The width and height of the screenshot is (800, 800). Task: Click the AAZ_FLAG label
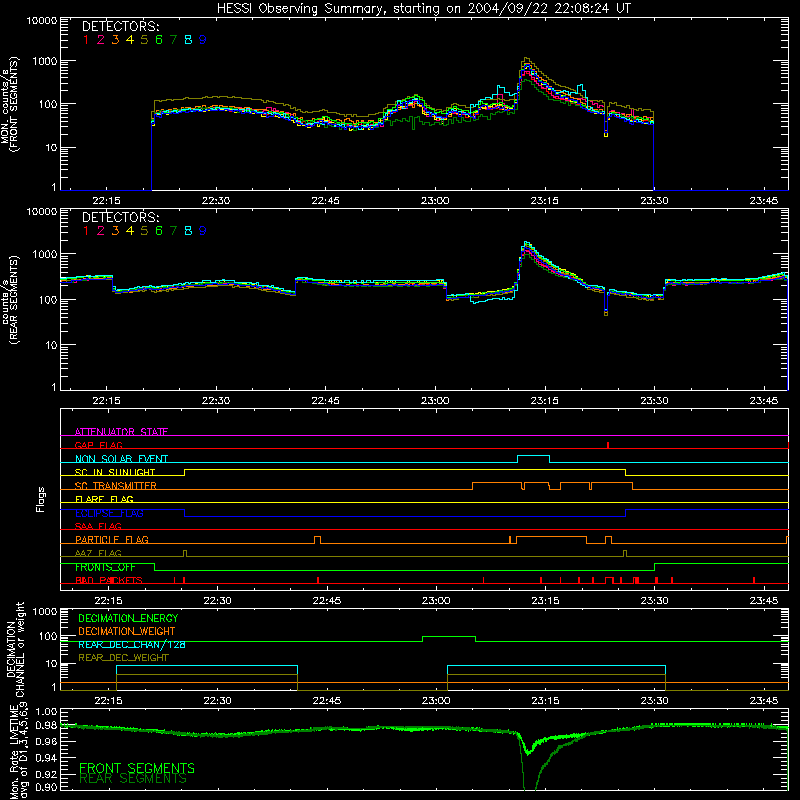pyautogui.click(x=98, y=553)
